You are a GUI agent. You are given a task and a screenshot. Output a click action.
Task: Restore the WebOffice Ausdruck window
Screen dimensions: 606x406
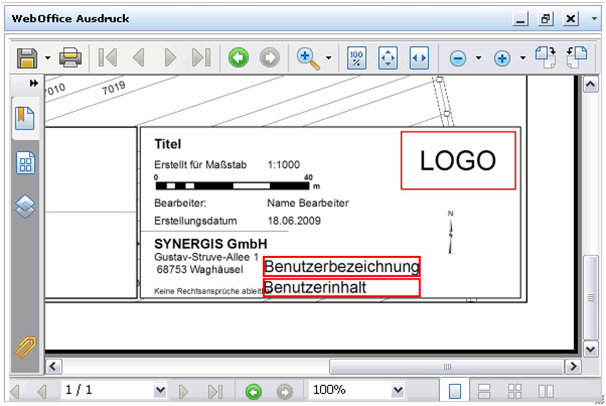click(x=546, y=19)
